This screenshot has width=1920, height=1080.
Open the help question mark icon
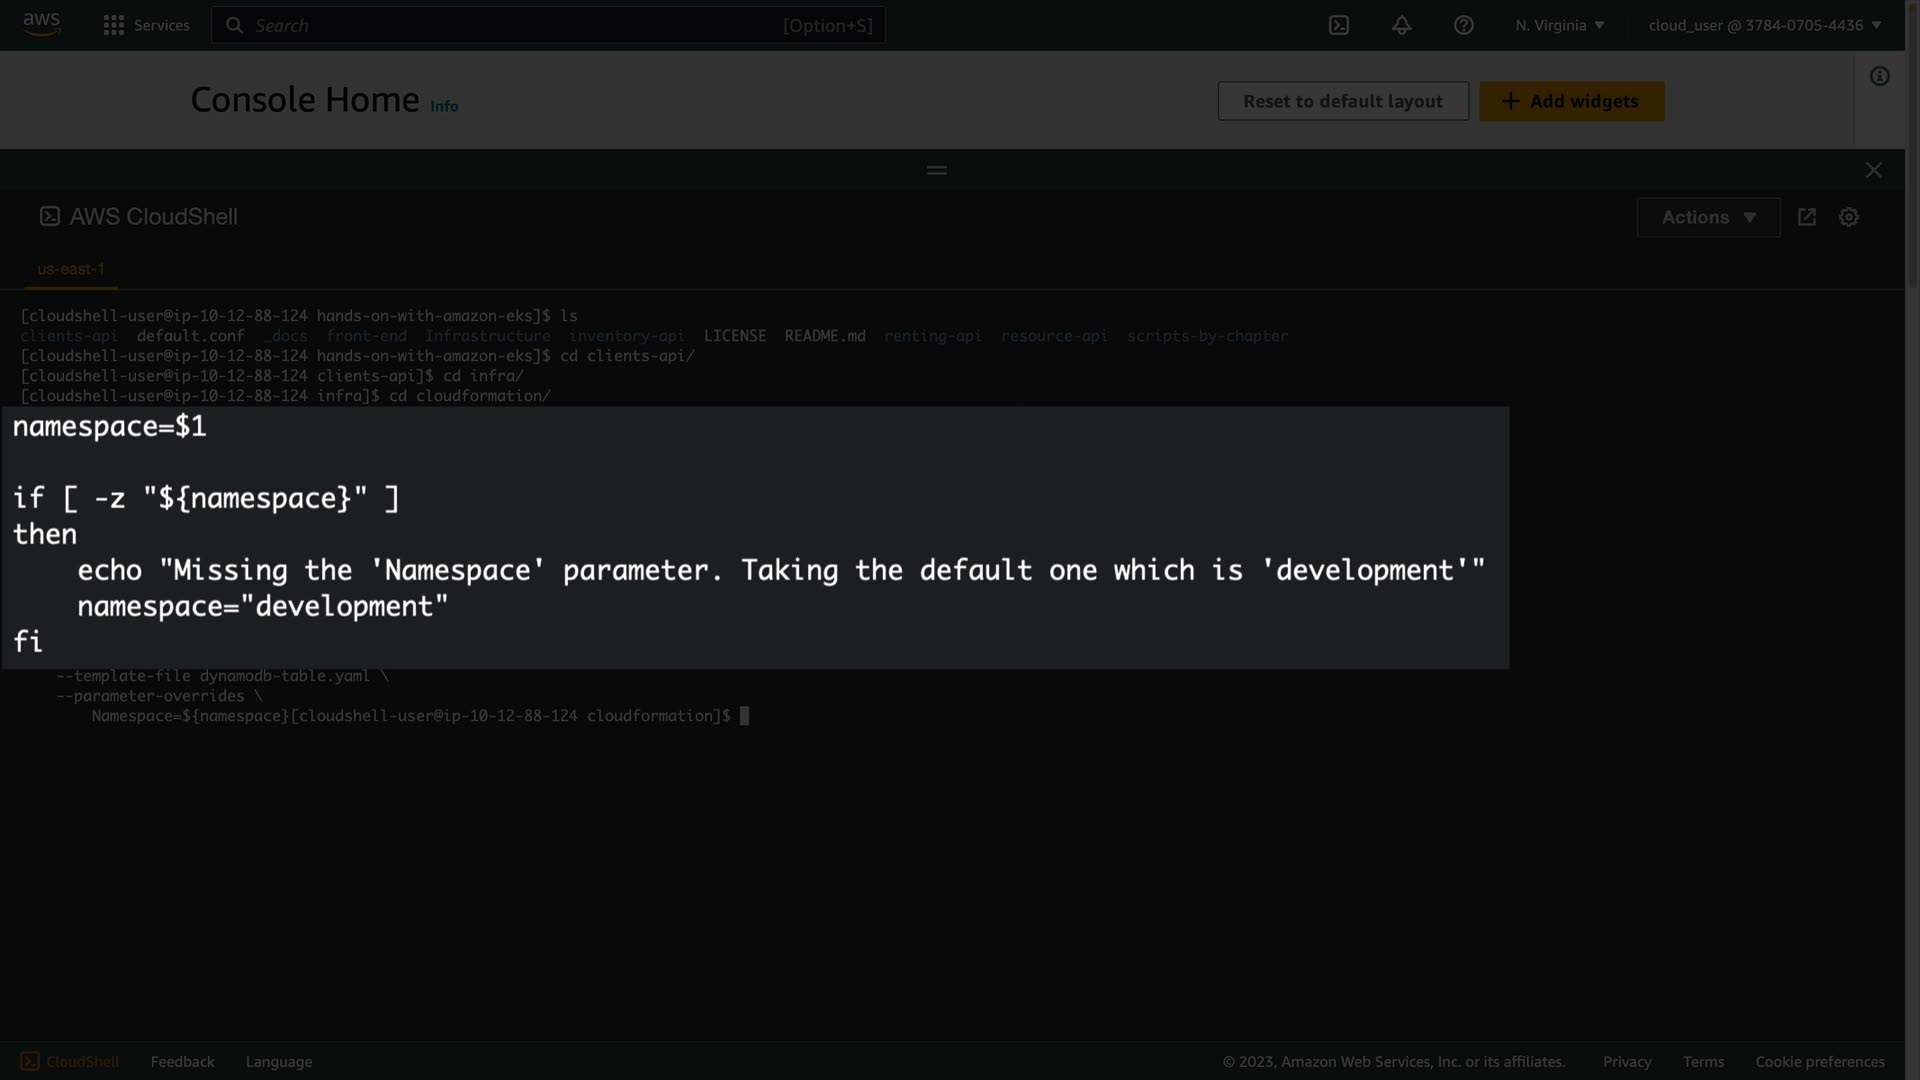[x=1463, y=25]
